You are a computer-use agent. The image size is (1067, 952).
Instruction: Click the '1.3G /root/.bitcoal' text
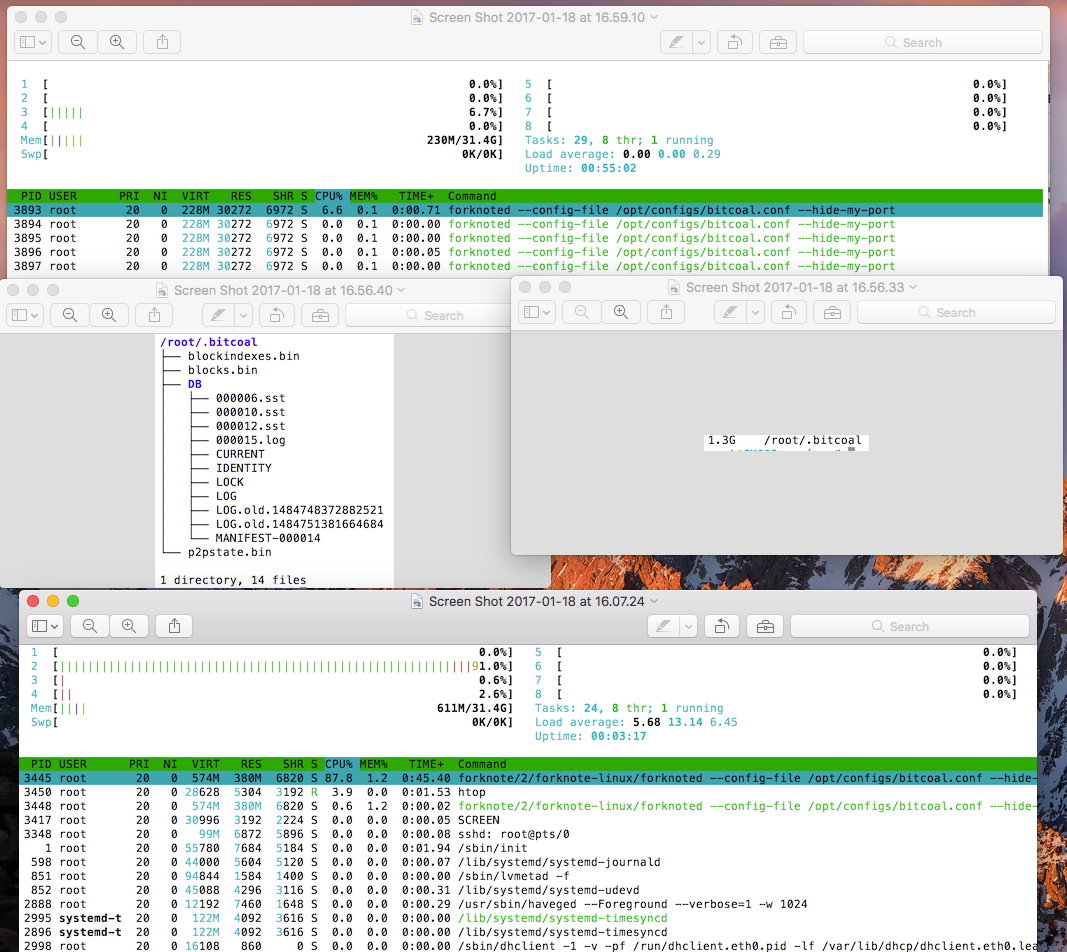pyautogui.click(x=785, y=440)
